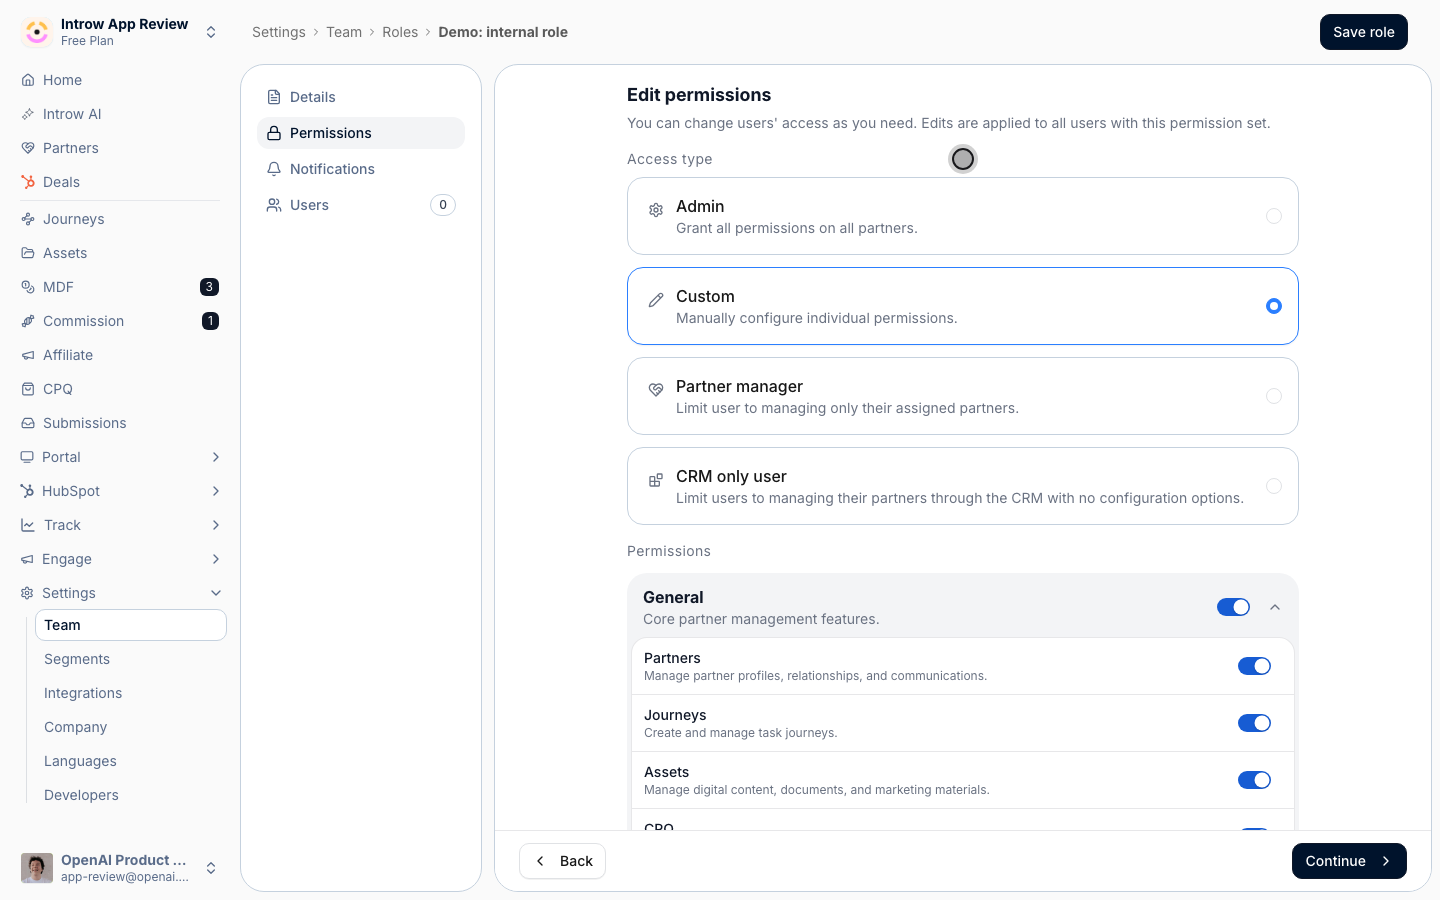Image resolution: width=1440 pixels, height=900 pixels.
Task: Click the Track chart icon
Action: (x=28, y=525)
